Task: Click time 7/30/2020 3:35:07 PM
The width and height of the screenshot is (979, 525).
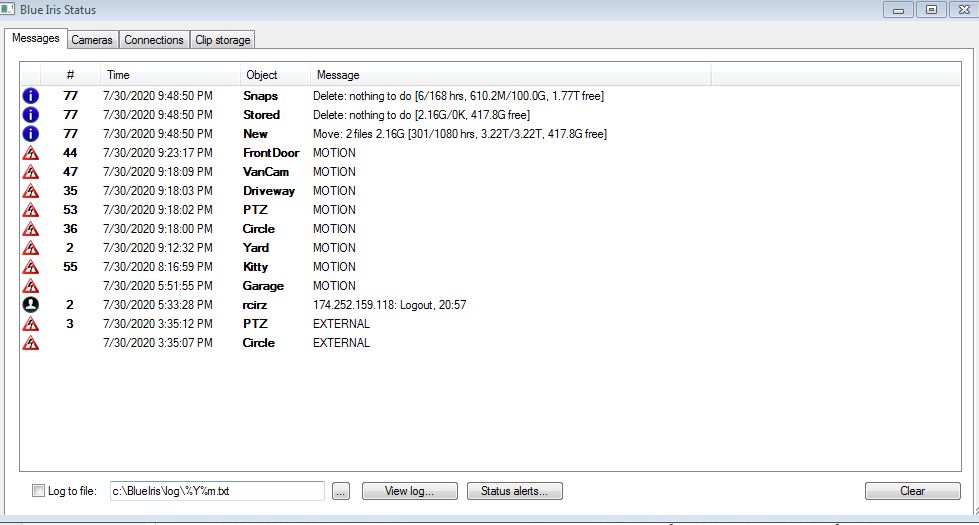Action: pos(158,343)
